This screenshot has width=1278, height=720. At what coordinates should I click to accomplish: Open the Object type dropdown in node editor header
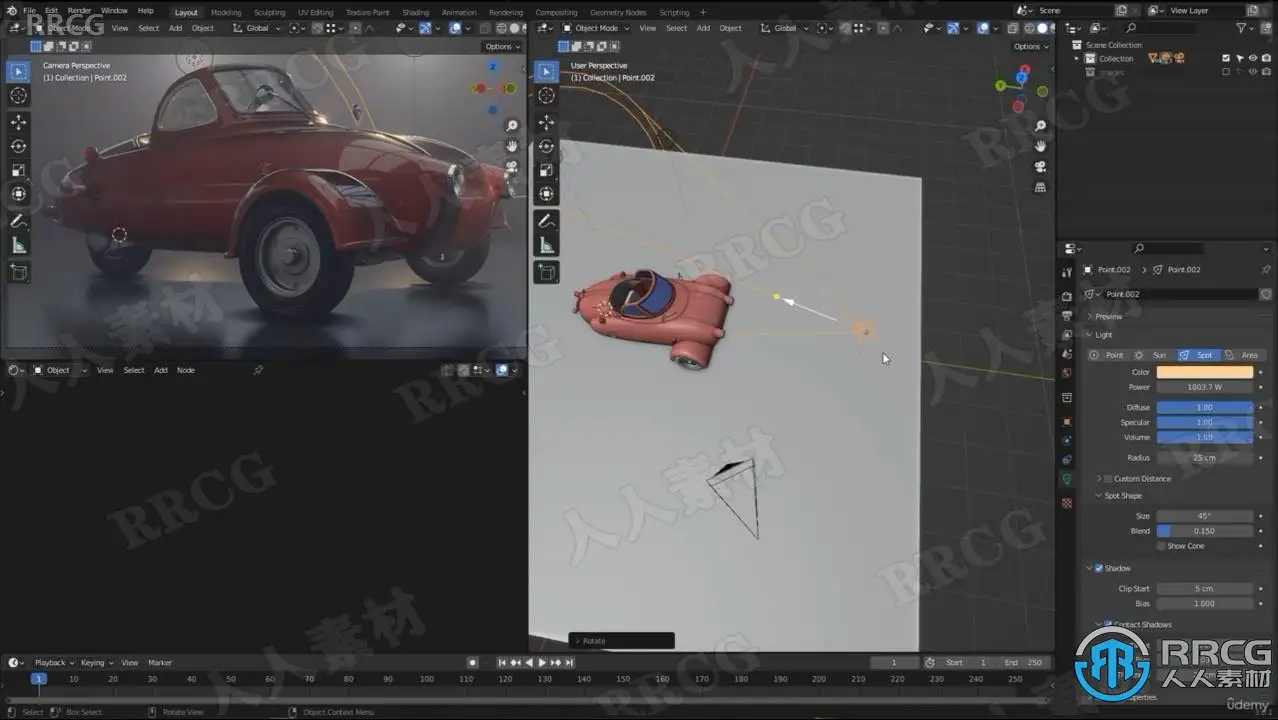tap(60, 370)
